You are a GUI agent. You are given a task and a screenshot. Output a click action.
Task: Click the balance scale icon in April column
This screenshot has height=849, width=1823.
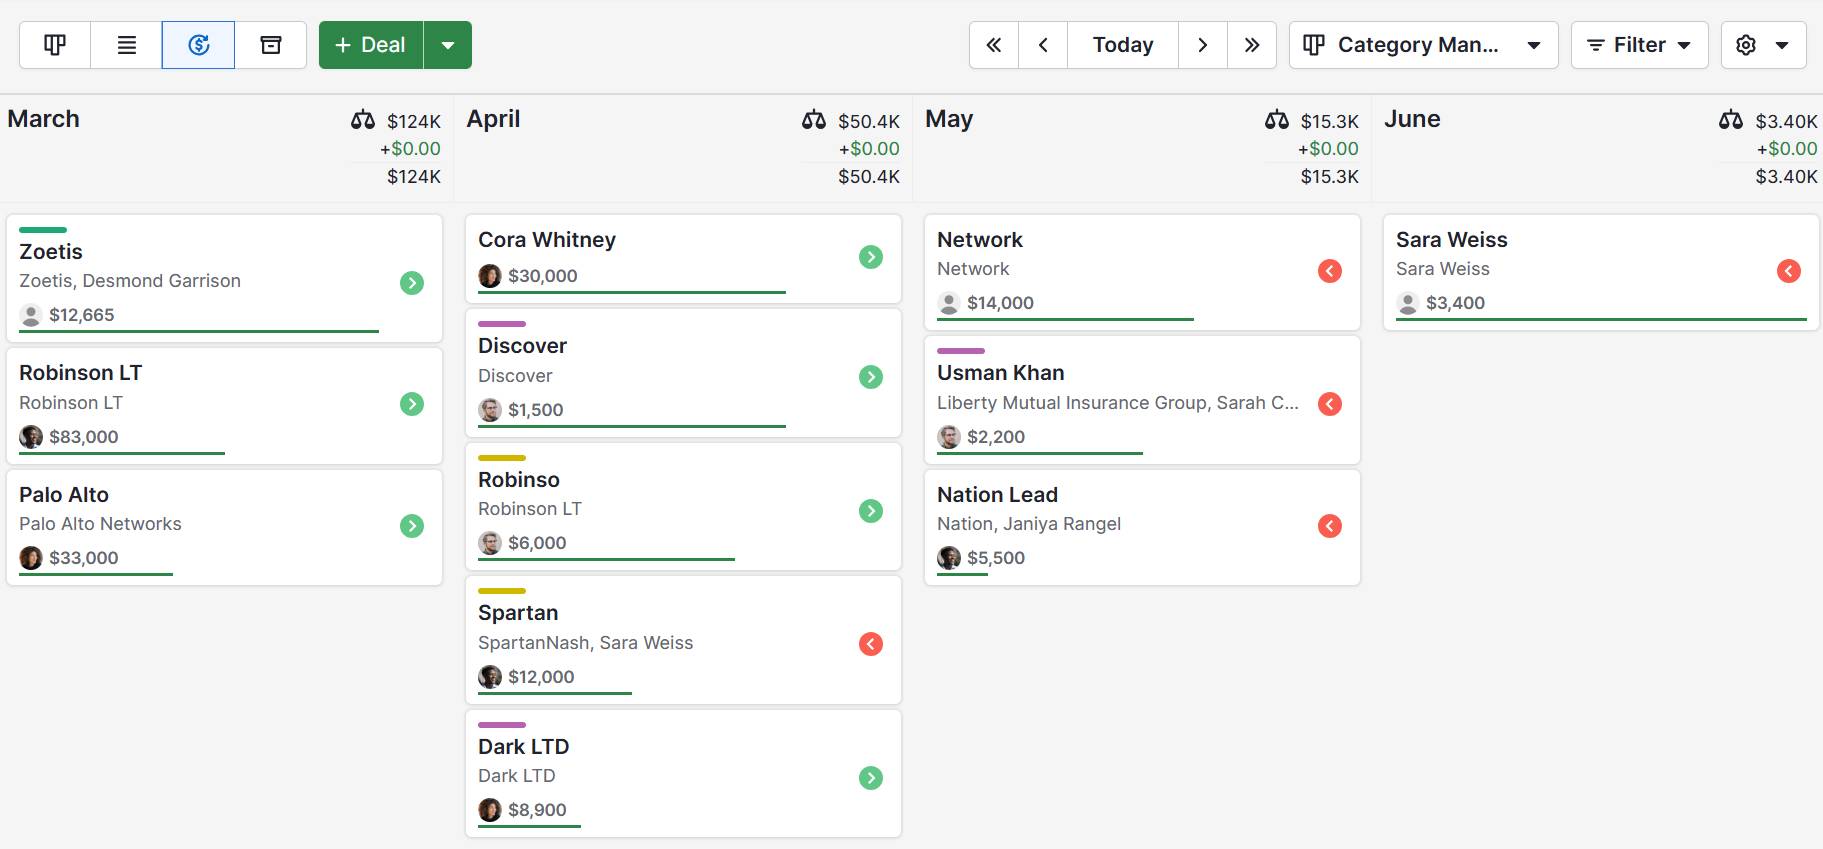pos(814,120)
